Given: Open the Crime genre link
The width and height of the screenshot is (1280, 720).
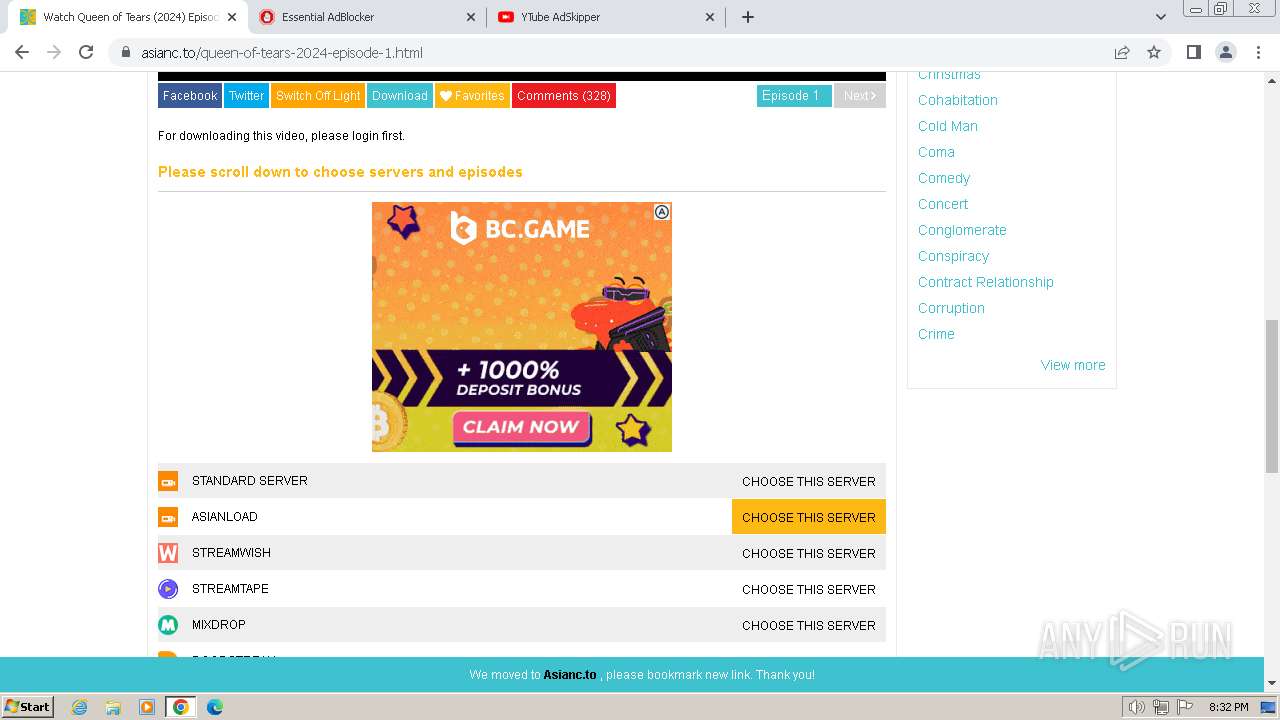Looking at the screenshot, I should [x=936, y=334].
